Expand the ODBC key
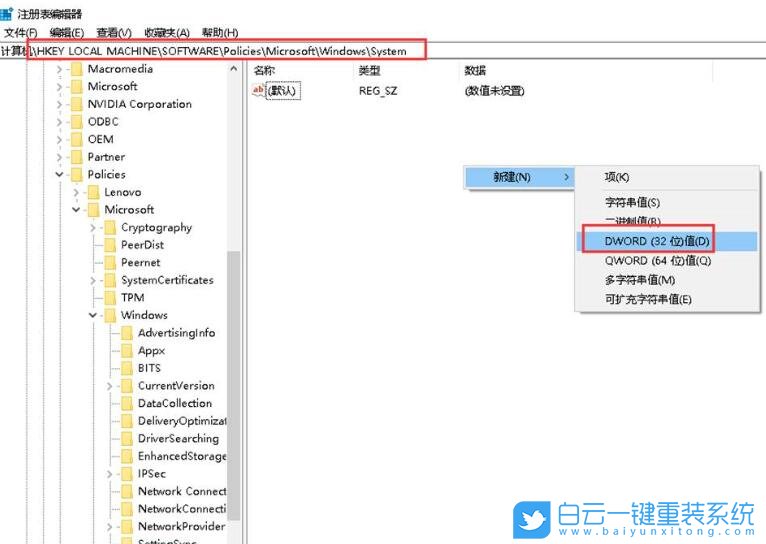Screen dimensions: 766x544 tap(59, 122)
